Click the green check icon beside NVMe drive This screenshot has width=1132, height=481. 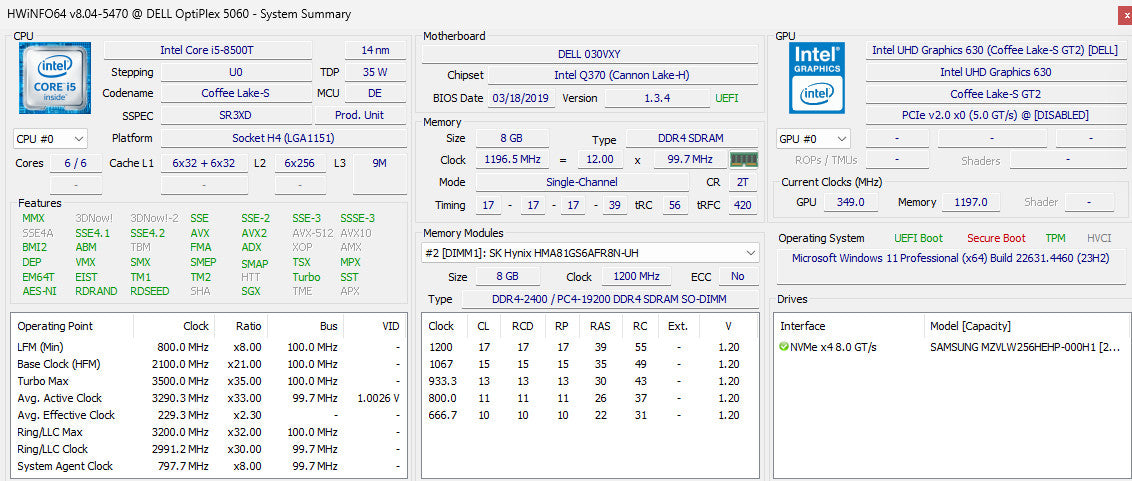coord(784,347)
